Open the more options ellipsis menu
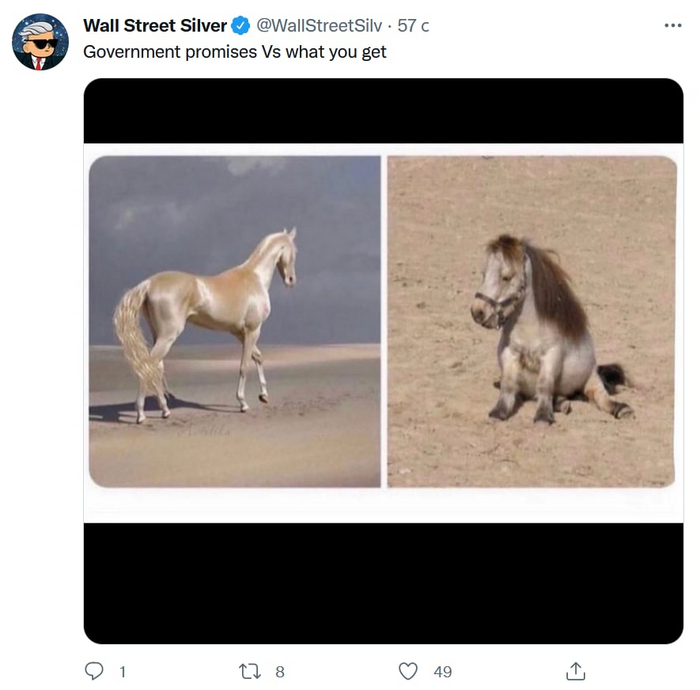Screen dimensions: 700x690 point(673,25)
